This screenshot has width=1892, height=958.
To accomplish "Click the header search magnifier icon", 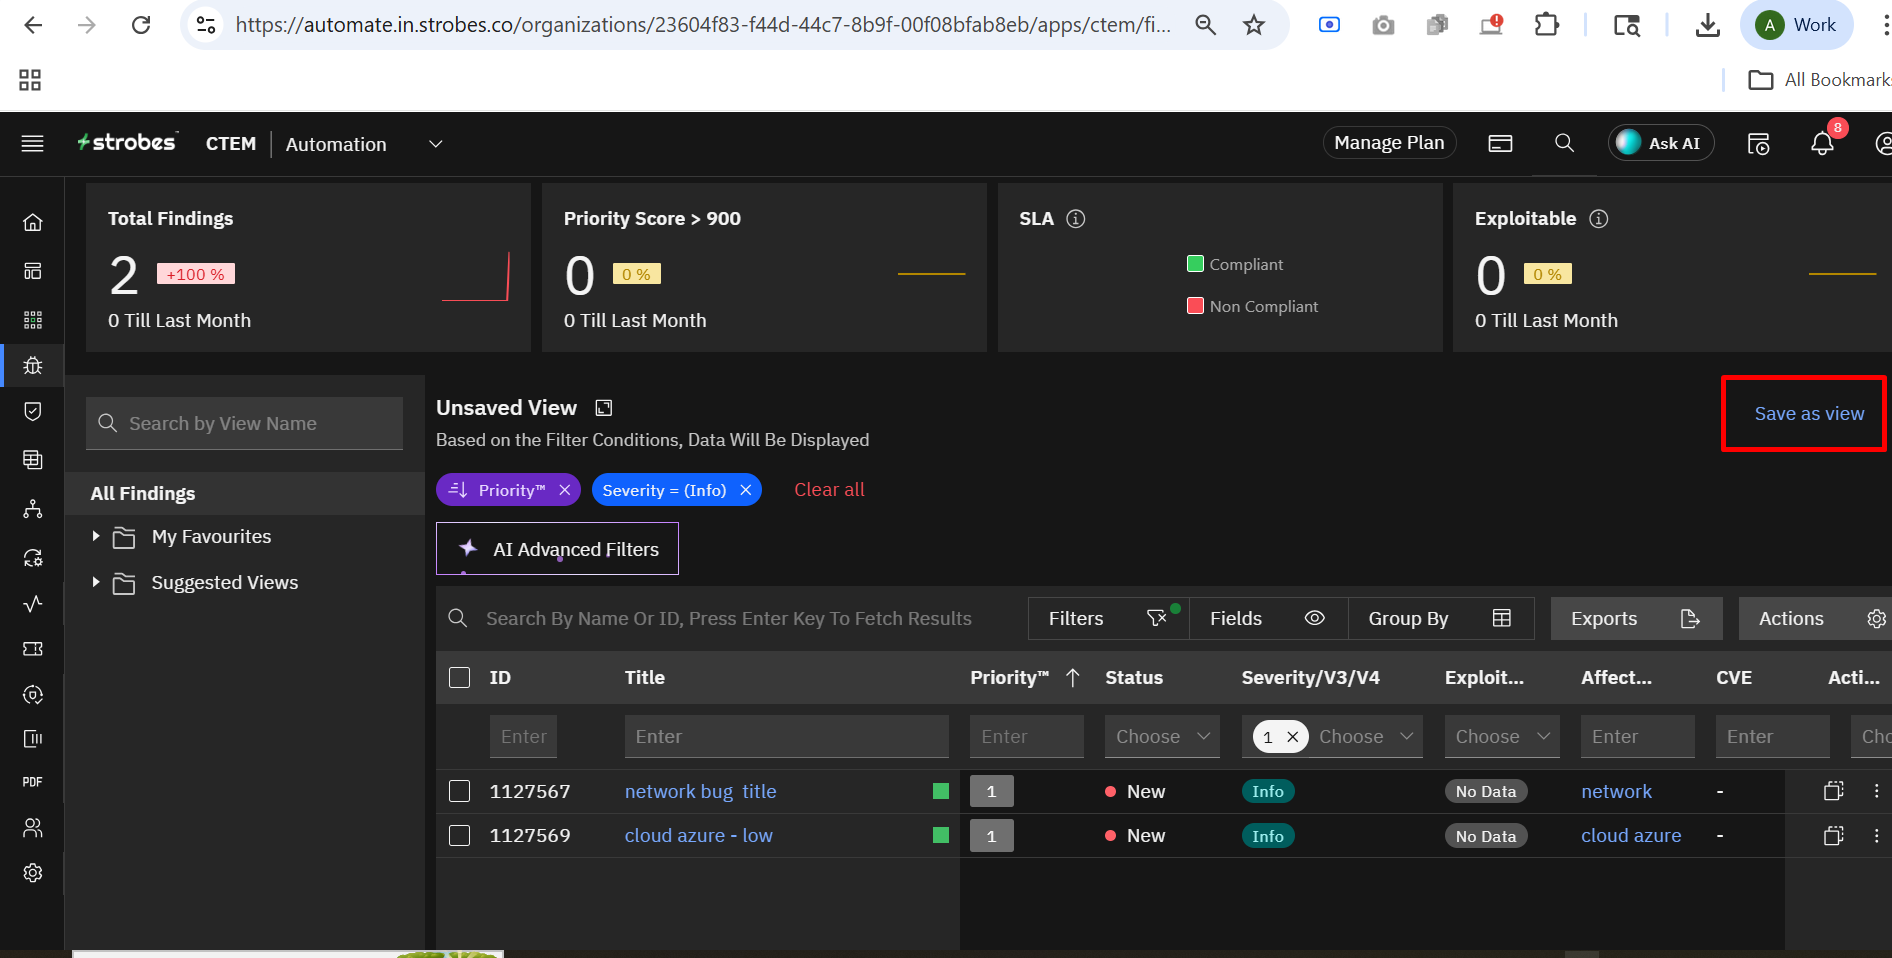I will tap(1564, 143).
